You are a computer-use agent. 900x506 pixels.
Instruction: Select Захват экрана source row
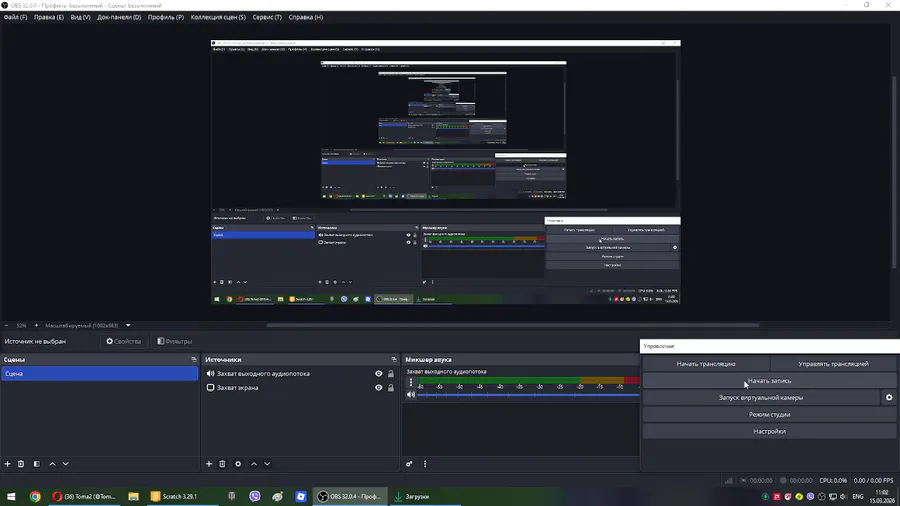click(x=300, y=388)
